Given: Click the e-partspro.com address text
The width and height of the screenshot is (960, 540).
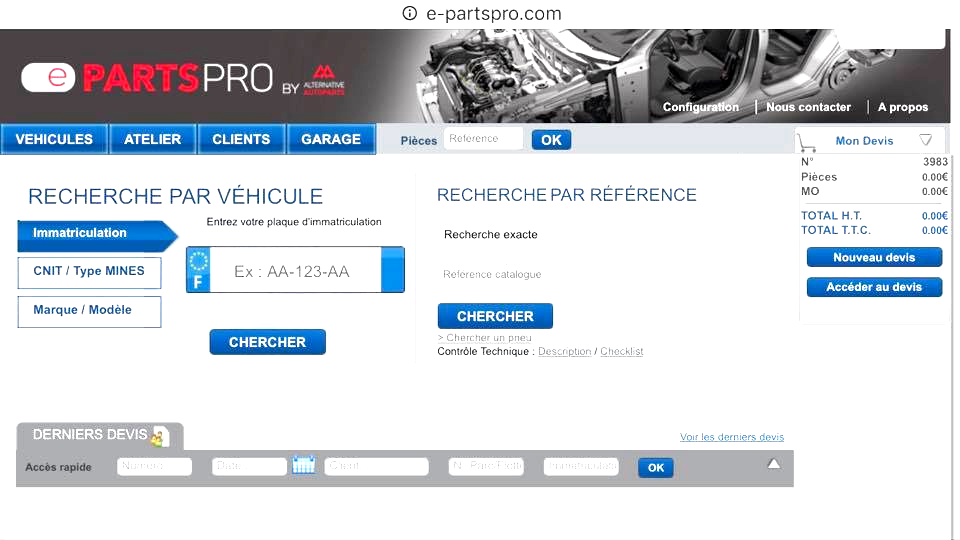Looking at the screenshot, I should pyautogui.click(x=493, y=13).
